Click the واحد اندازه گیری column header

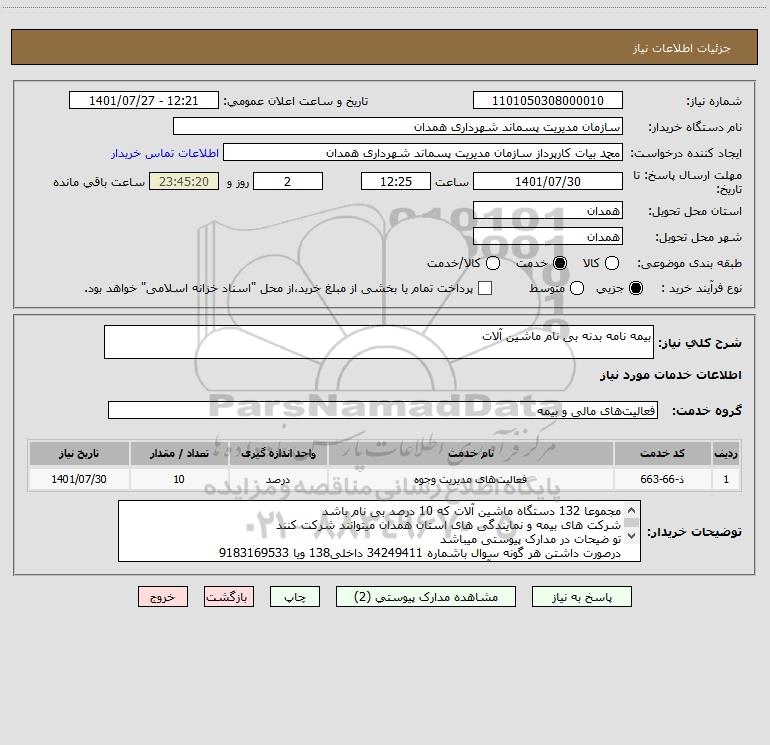pyautogui.click(x=278, y=453)
